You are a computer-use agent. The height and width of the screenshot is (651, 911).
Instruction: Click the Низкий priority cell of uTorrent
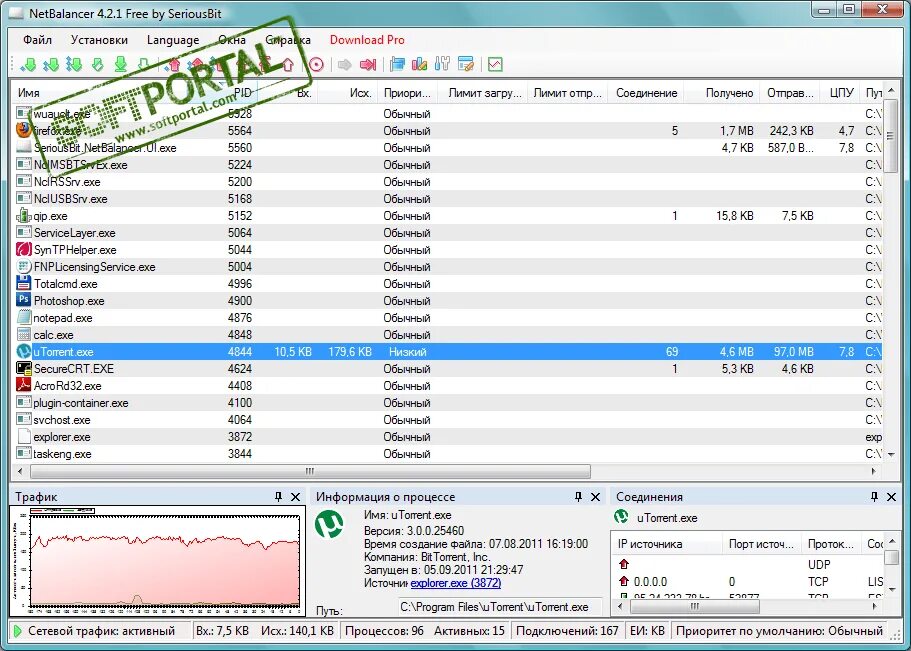tap(407, 351)
